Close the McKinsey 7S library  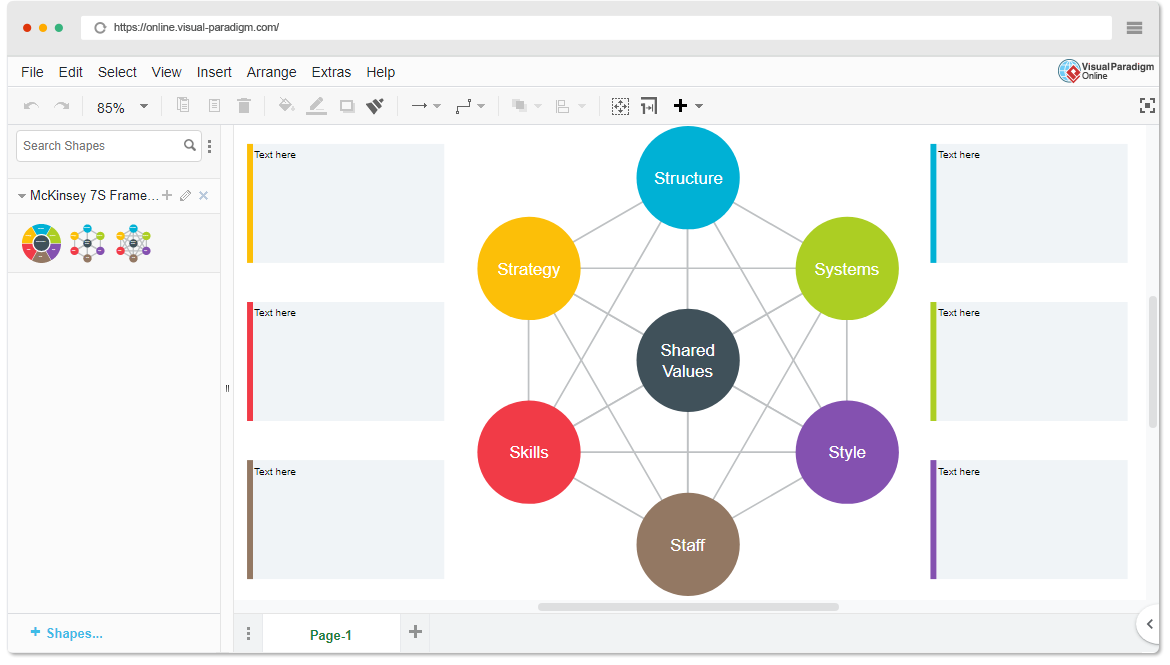coord(204,196)
